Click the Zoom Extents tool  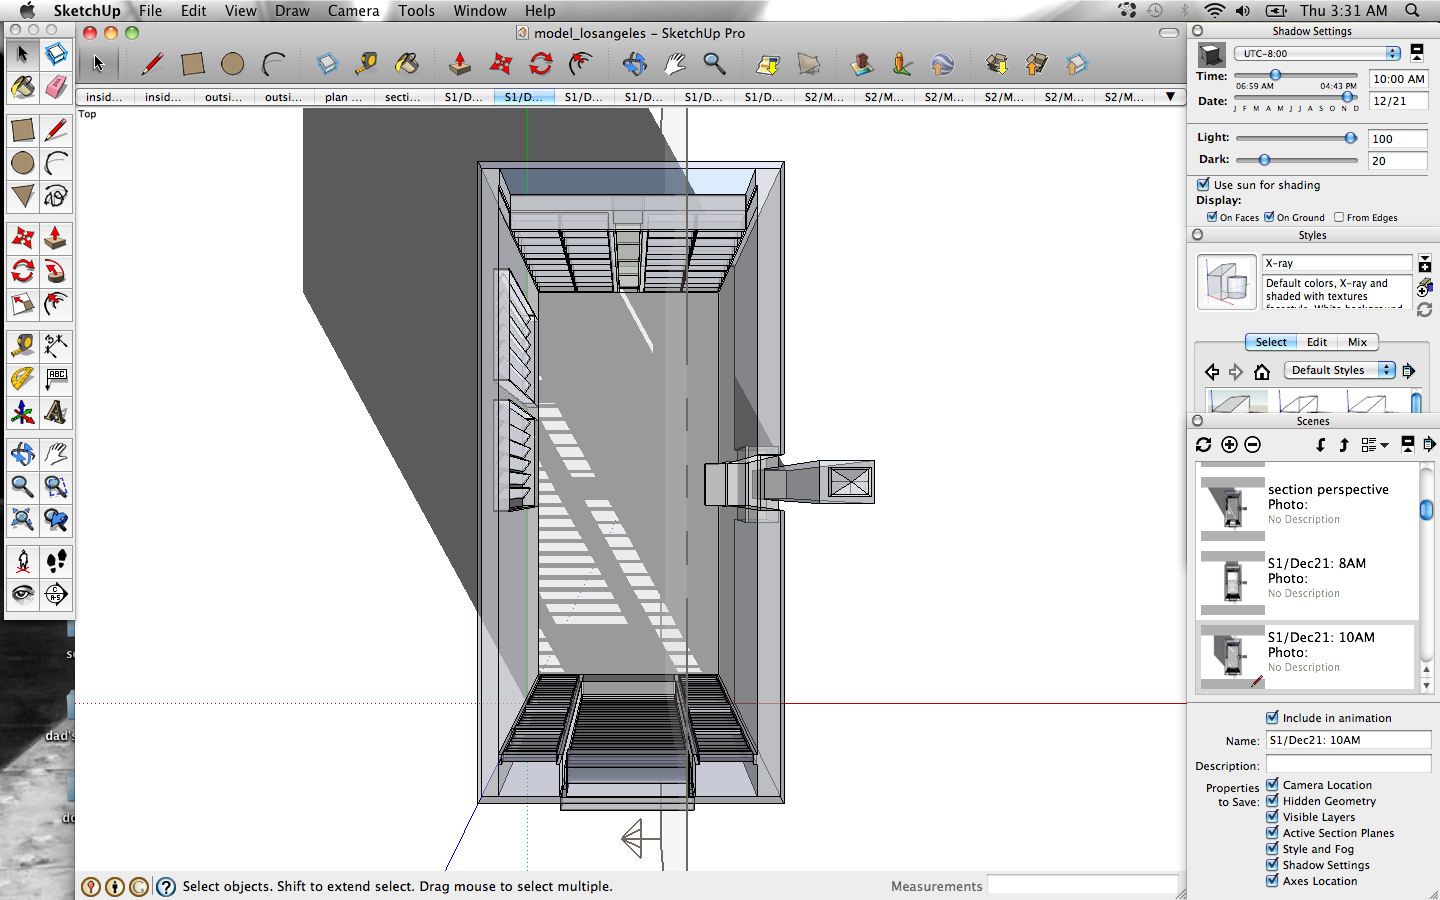[23, 520]
